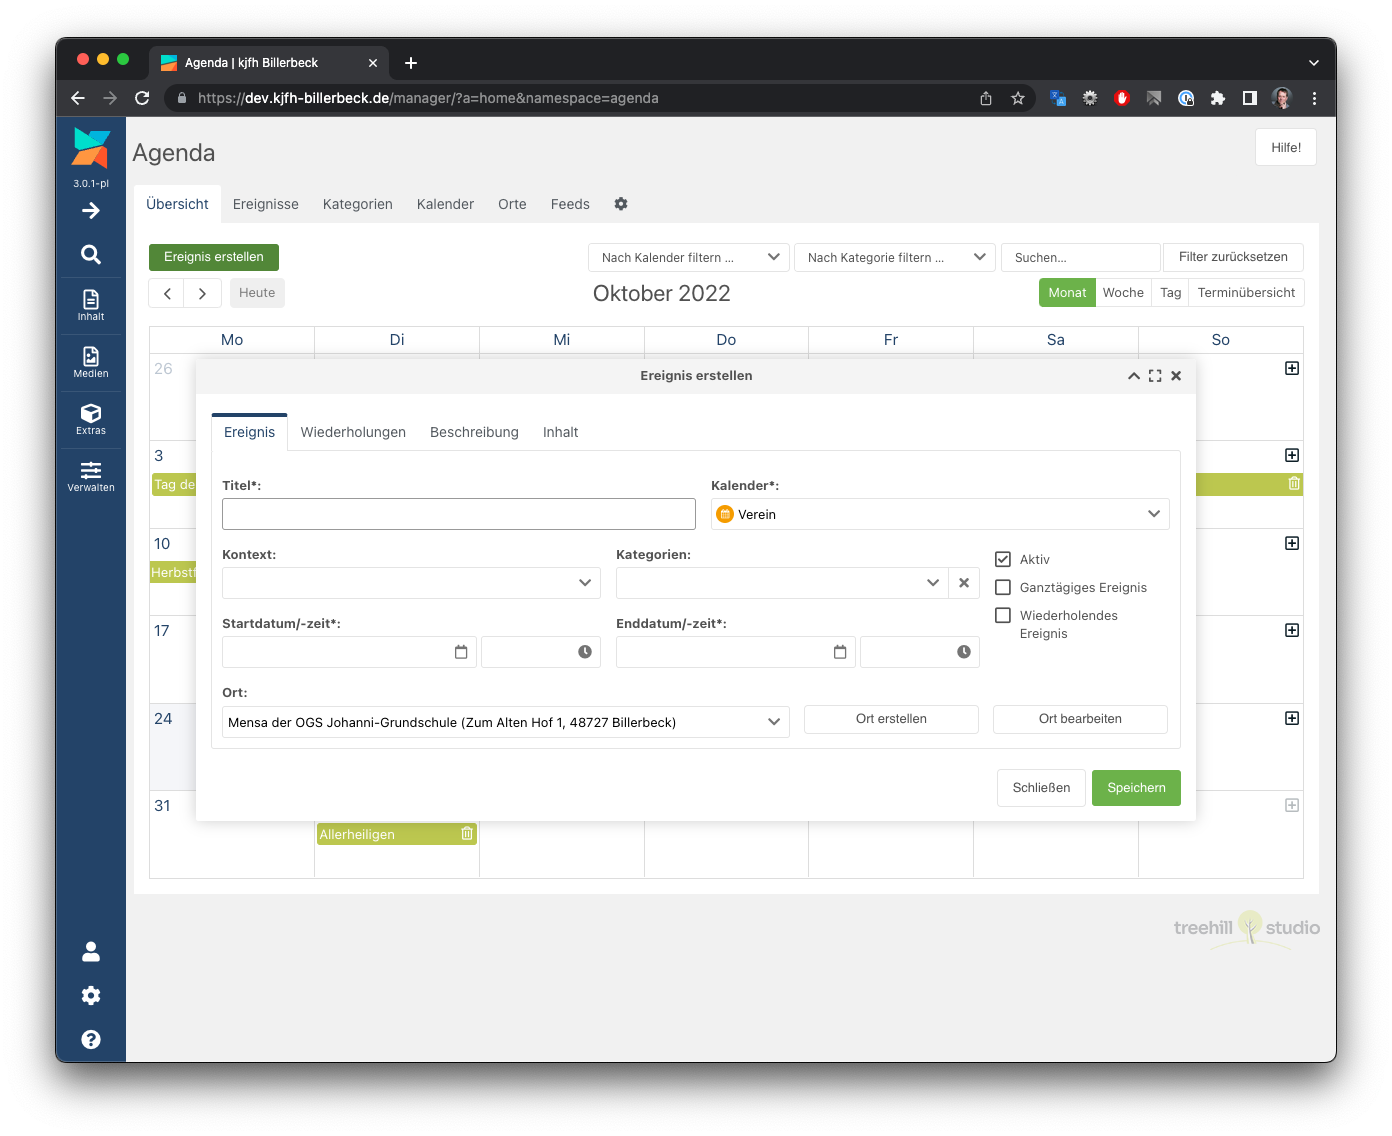This screenshot has width=1392, height=1136.
Task: Switch to the Wiederholungen tab
Action: pos(353,432)
